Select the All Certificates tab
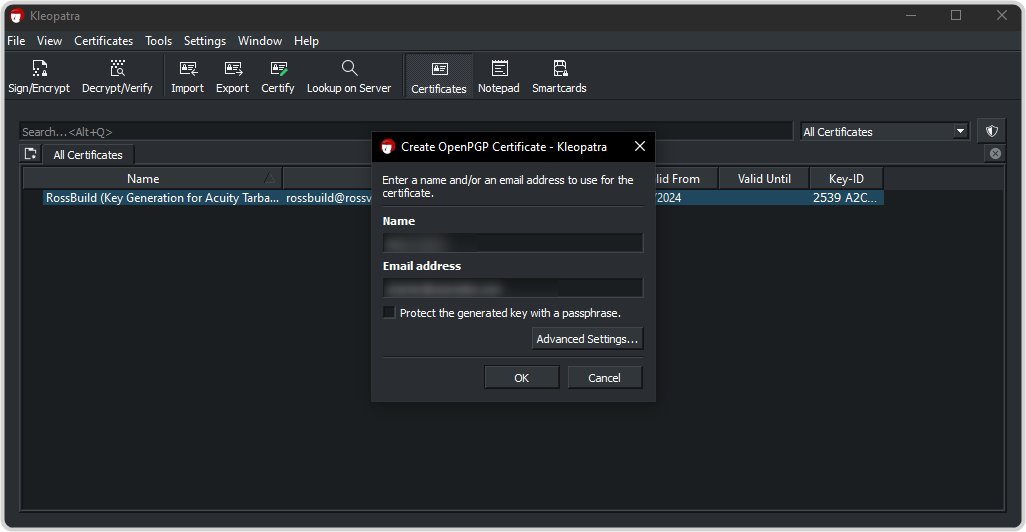 88,155
